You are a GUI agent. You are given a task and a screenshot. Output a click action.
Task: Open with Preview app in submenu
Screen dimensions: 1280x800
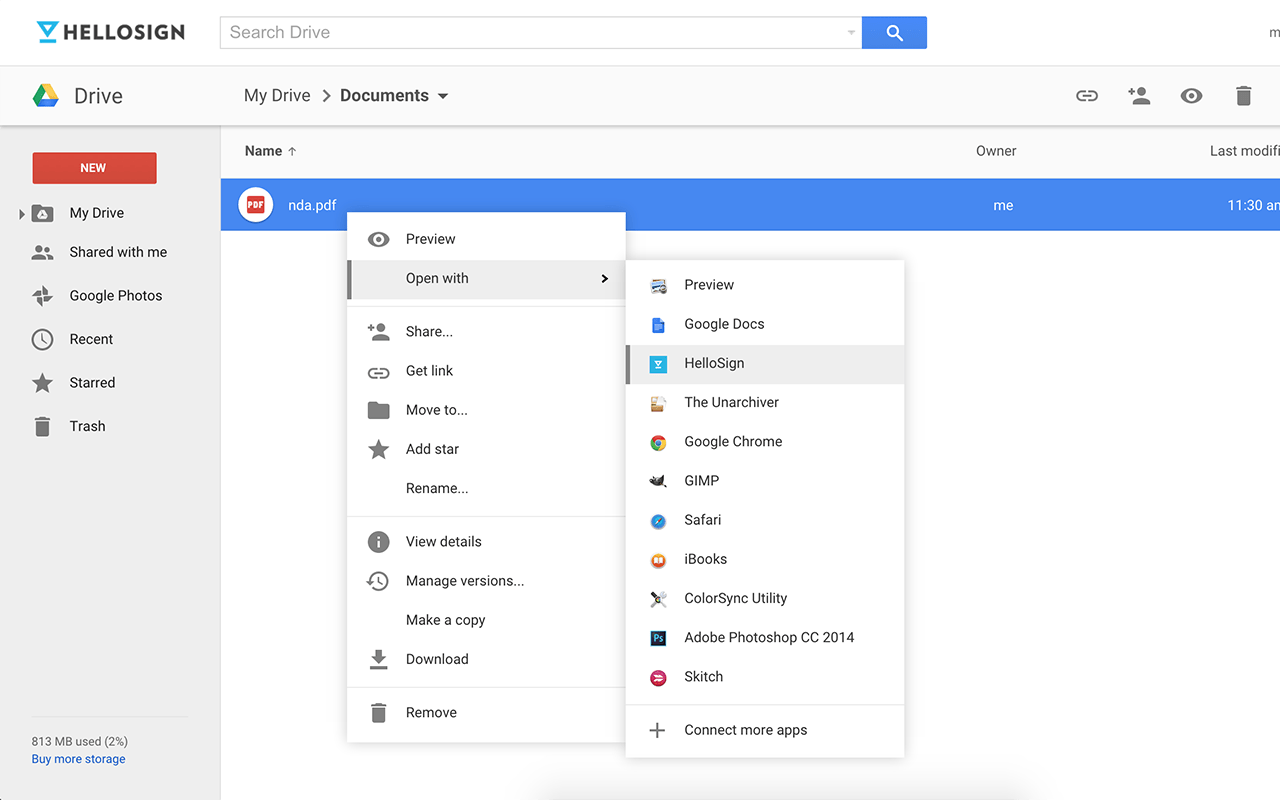coord(765,285)
